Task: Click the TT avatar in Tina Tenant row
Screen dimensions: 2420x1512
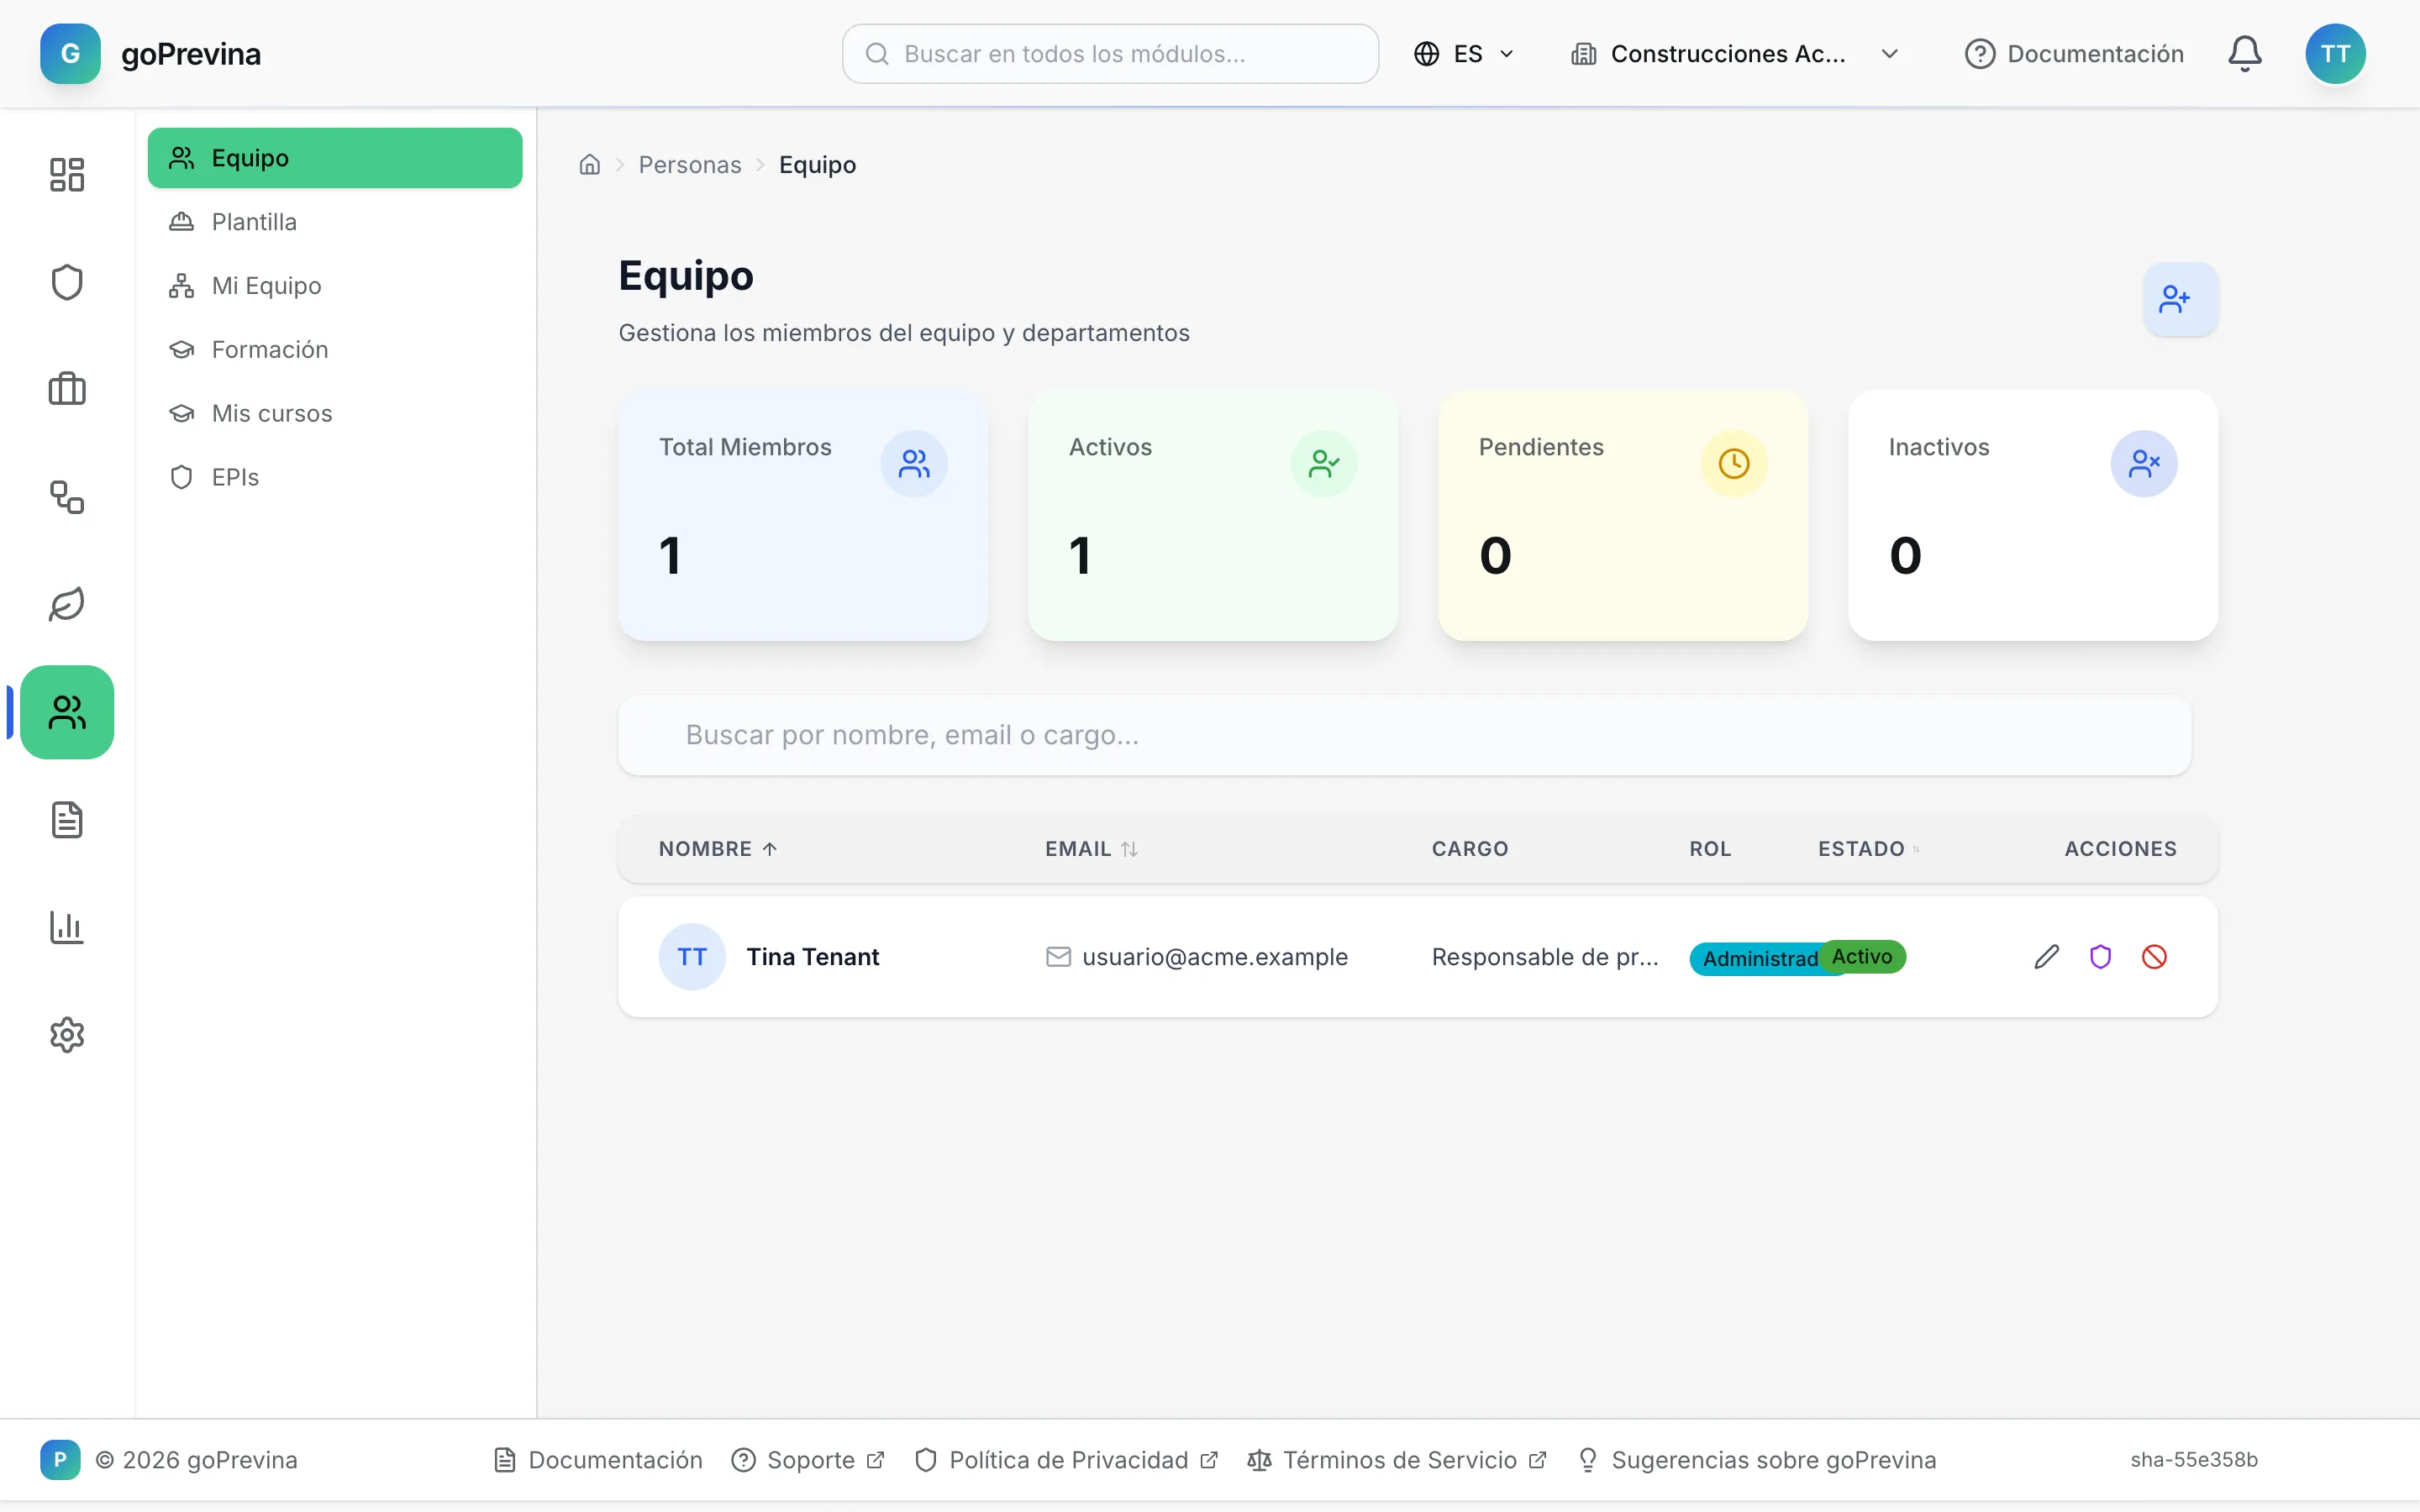Action: pyautogui.click(x=692, y=957)
